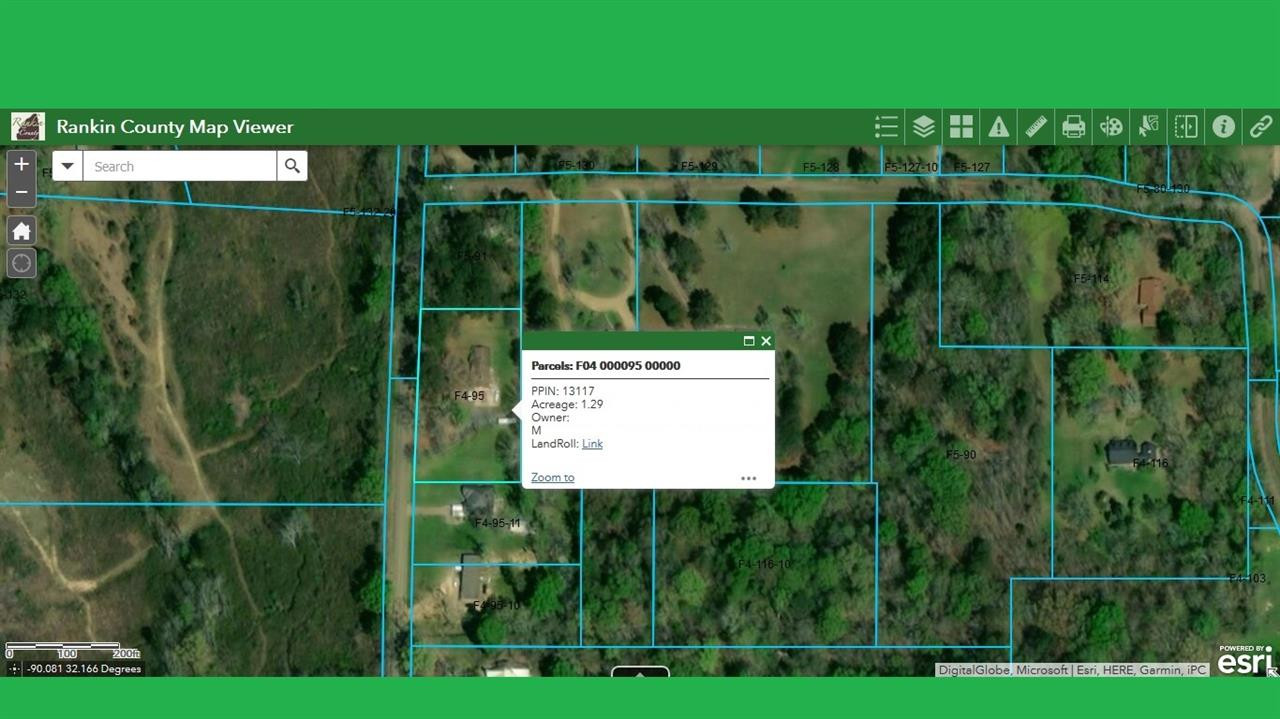Open the Basemap Gallery grid icon
The width and height of the screenshot is (1280, 719).
pyautogui.click(x=961, y=127)
